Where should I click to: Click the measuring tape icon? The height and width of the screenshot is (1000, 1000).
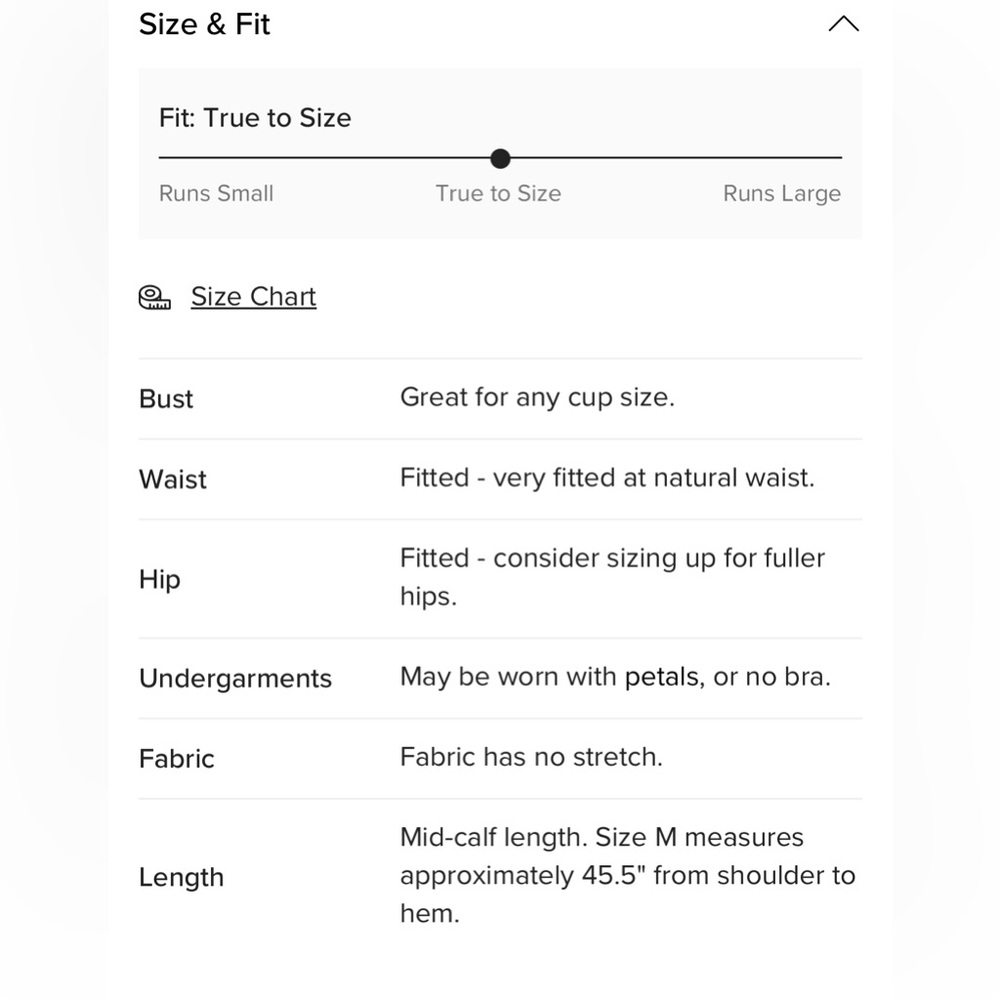point(154,297)
